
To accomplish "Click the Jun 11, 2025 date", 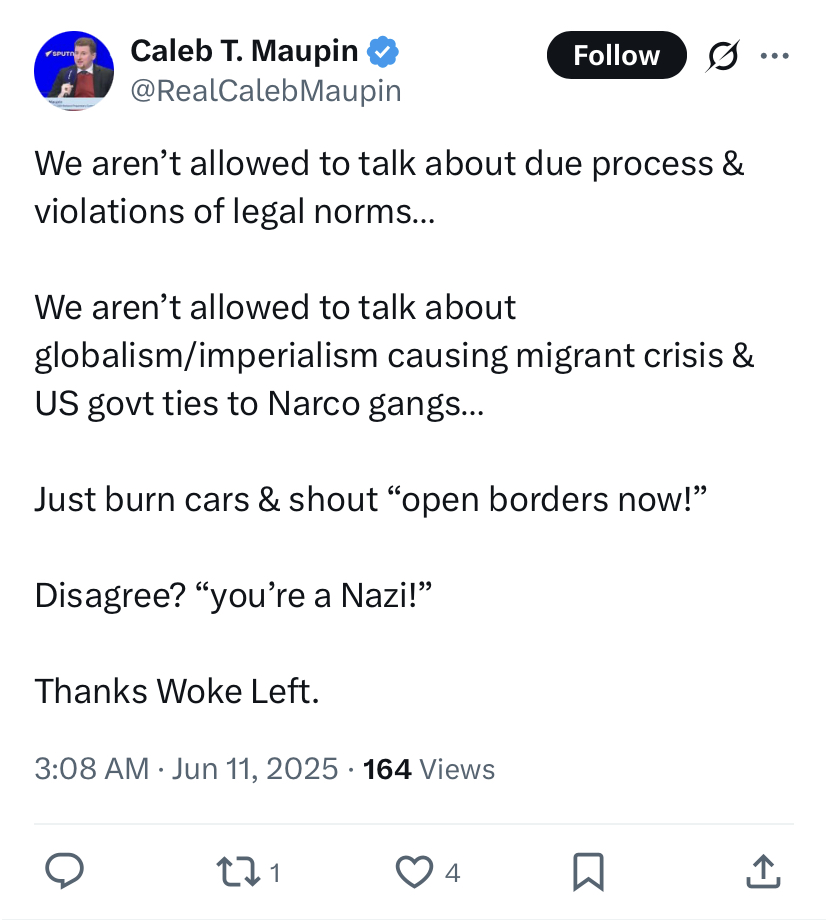I will tap(255, 769).
